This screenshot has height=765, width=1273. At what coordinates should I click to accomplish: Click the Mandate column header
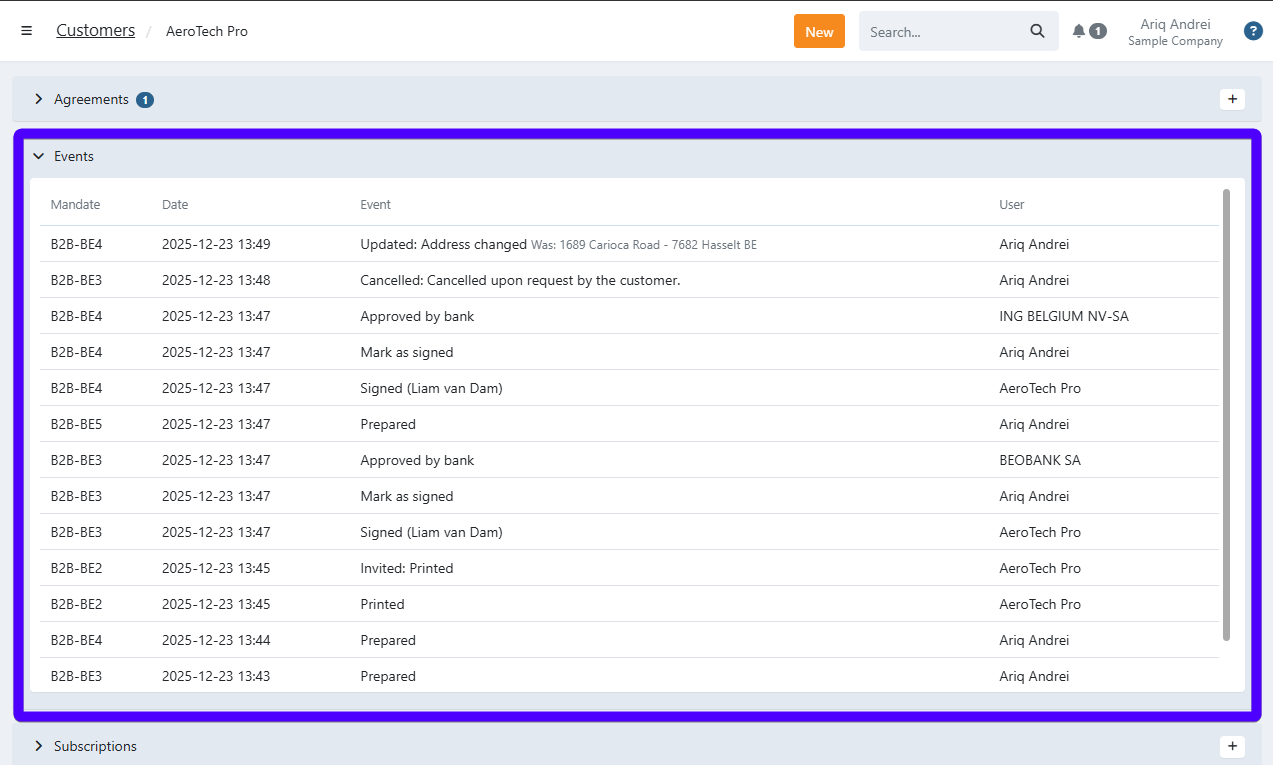(76, 204)
